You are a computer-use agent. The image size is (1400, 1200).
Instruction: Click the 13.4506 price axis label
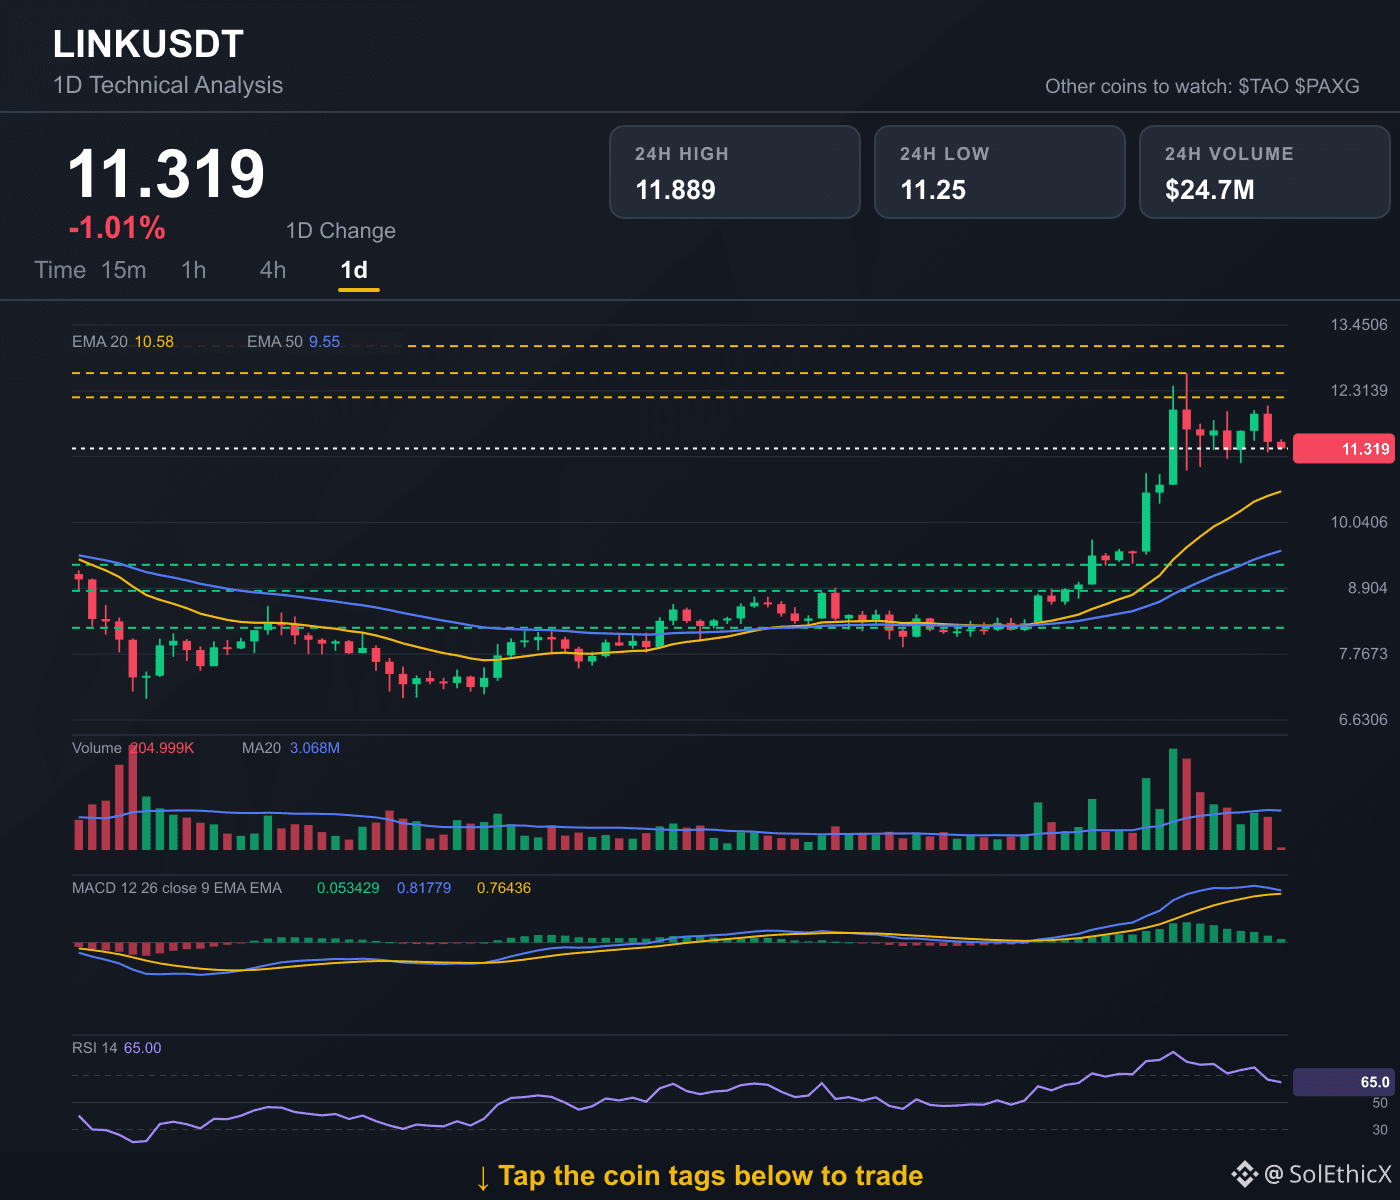[x=1359, y=325]
